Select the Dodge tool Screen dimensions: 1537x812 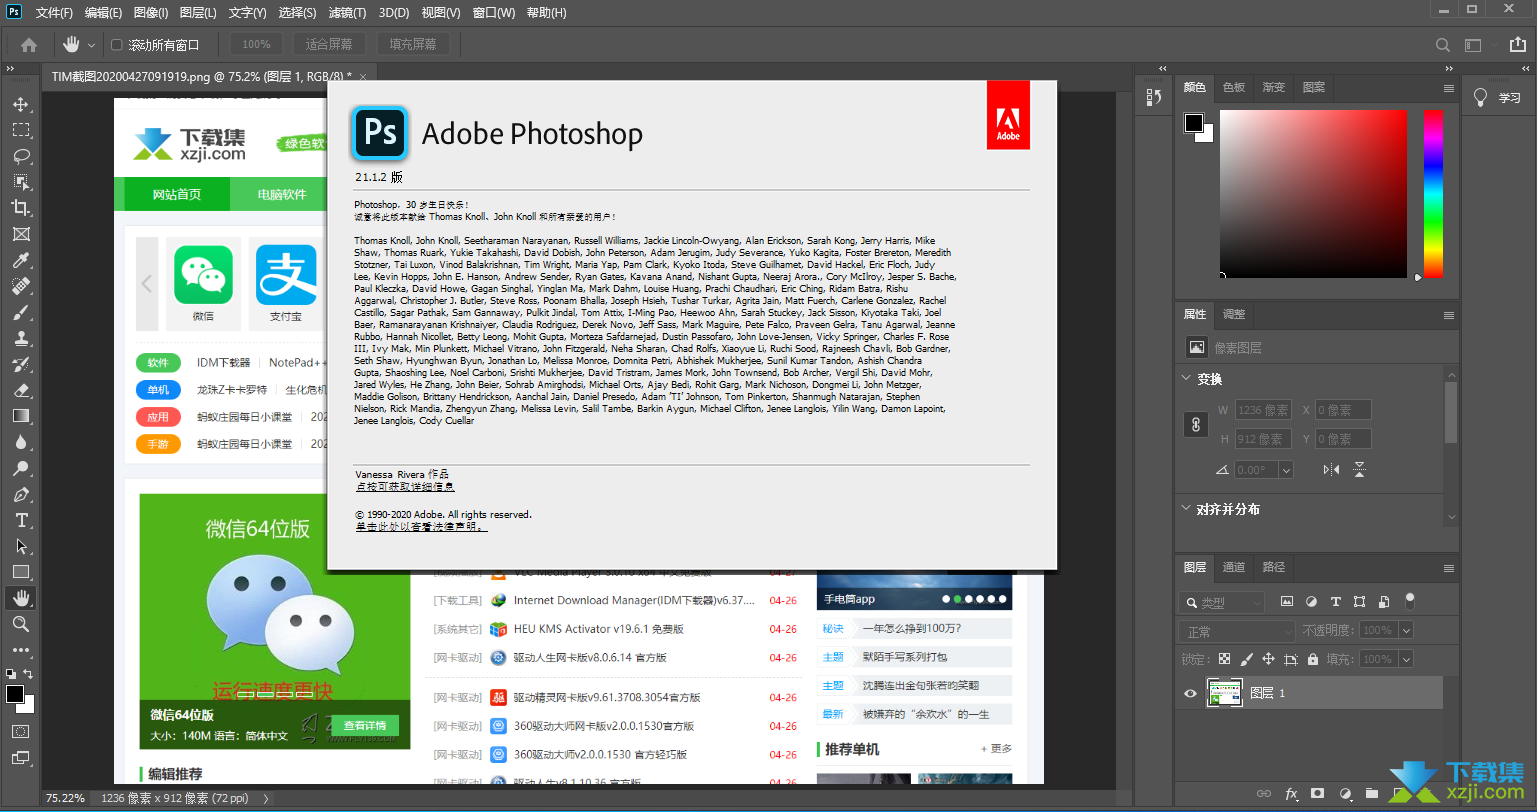pyautogui.click(x=21, y=468)
